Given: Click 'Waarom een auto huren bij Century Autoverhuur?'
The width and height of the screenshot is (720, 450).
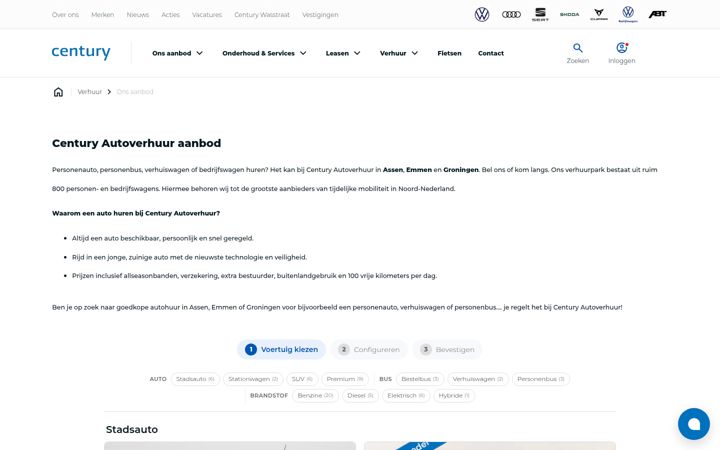Looking at the screenshot, I should click(136, 214).
